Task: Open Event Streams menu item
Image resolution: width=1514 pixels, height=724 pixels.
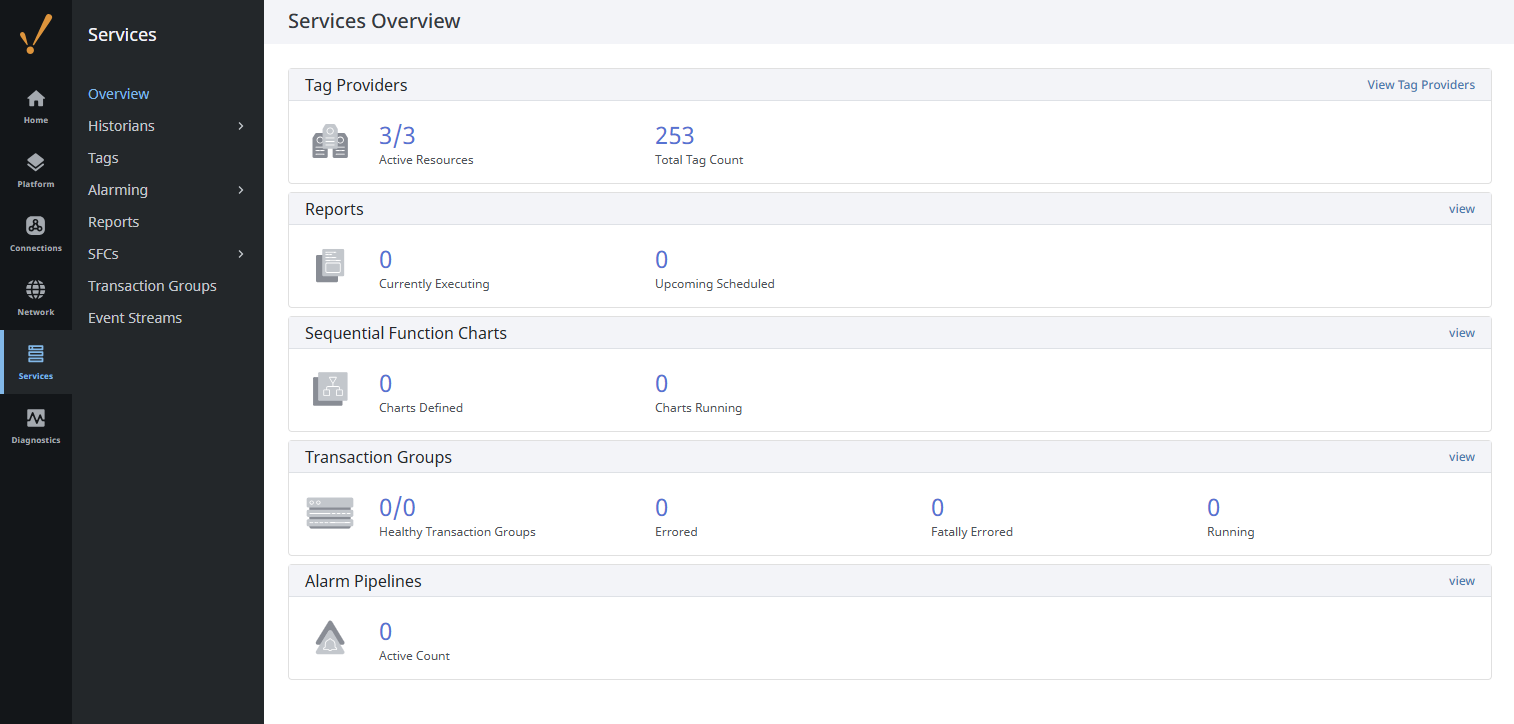Action: point(135,318)
